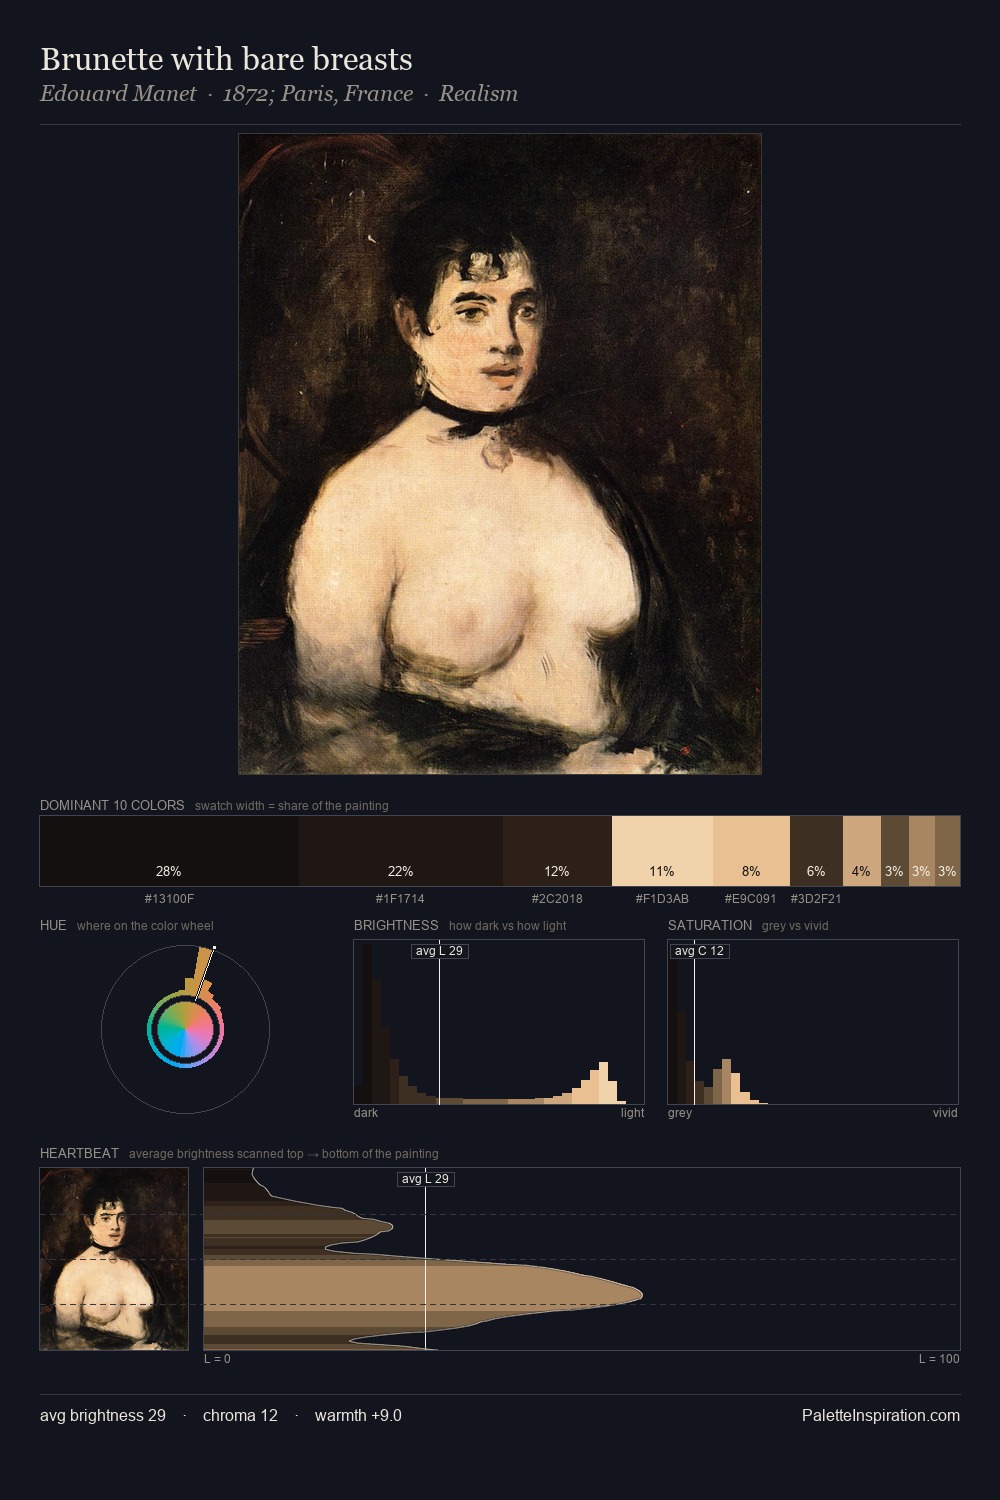Click the 'light' brightness axis label
The image size is (1000, 1500).
632,1113
